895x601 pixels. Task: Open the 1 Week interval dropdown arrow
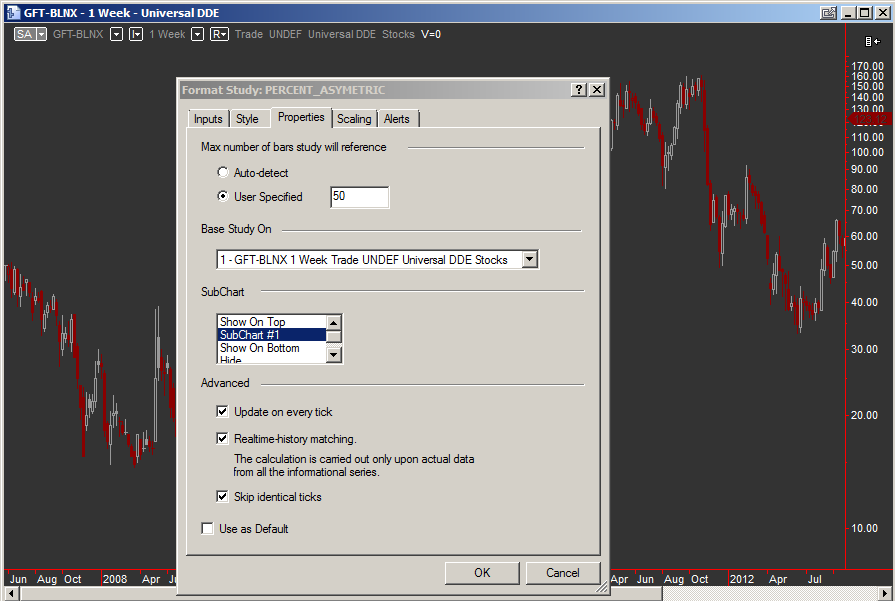click(x=197, y=34)
